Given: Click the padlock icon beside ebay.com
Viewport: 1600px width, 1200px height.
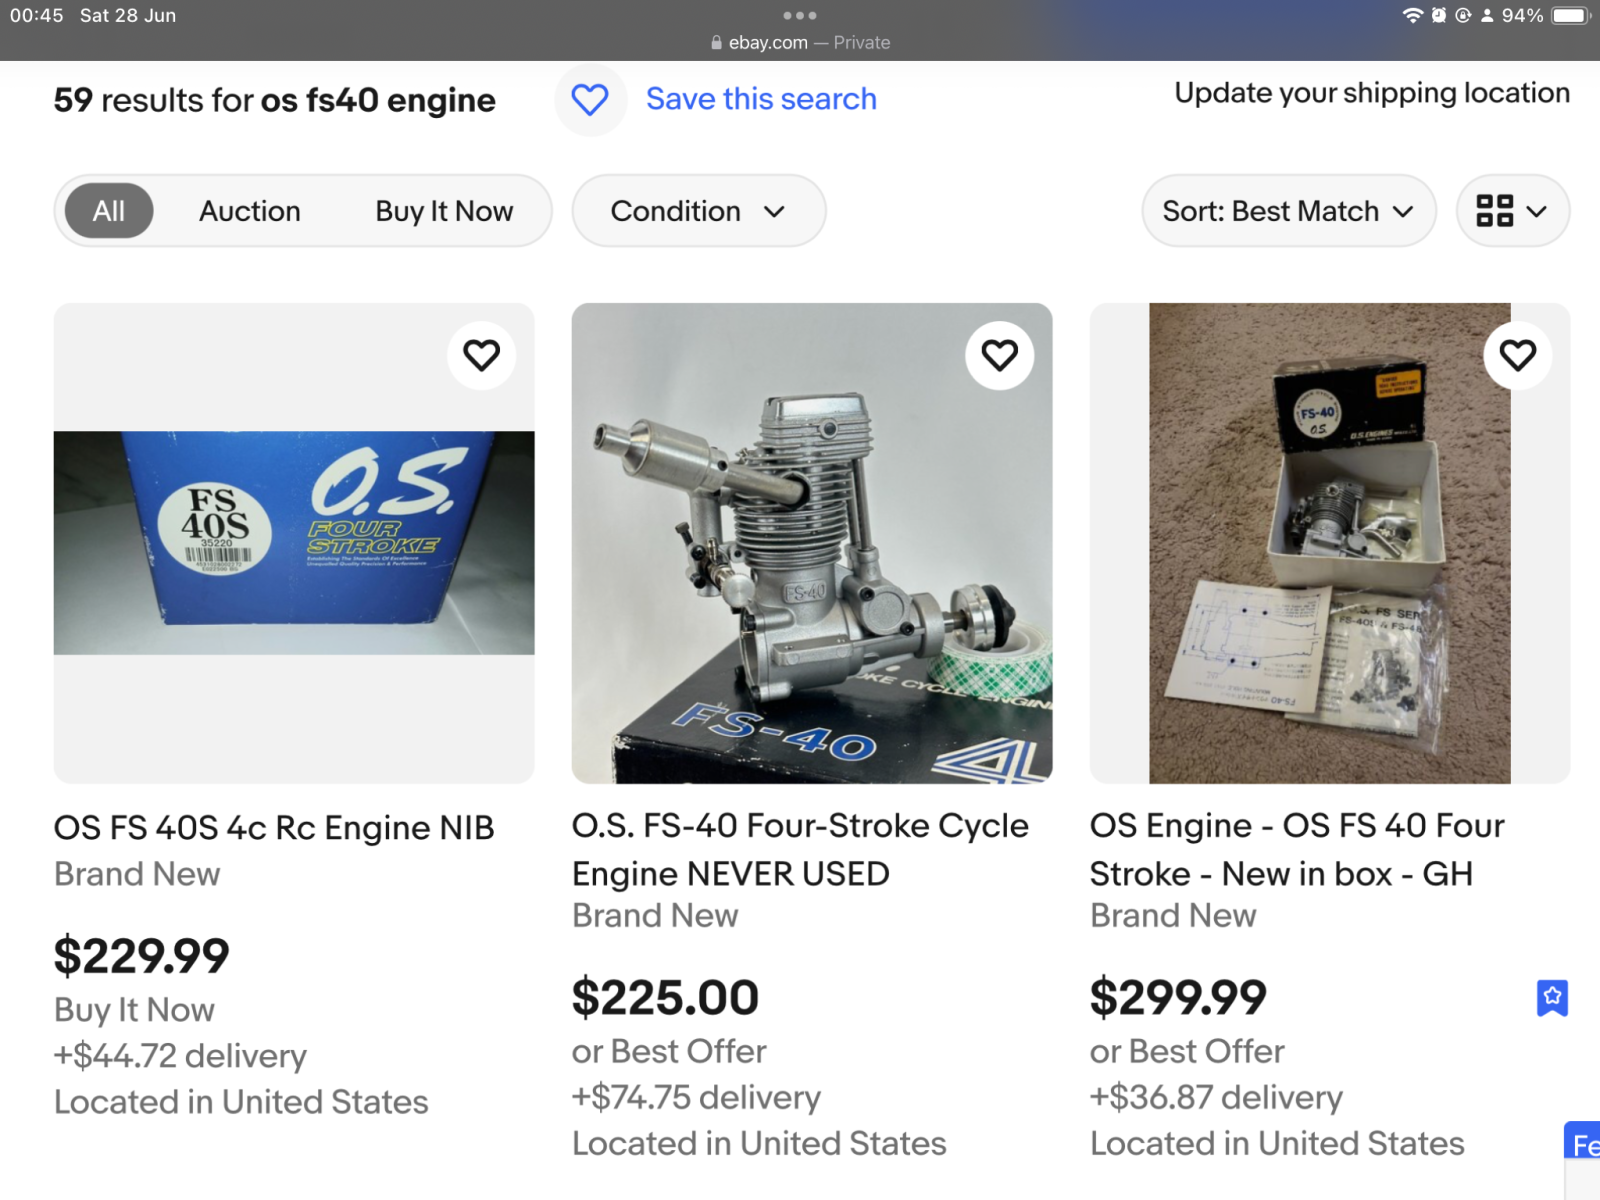Looking at the screenshot, I should coord(716,43).
